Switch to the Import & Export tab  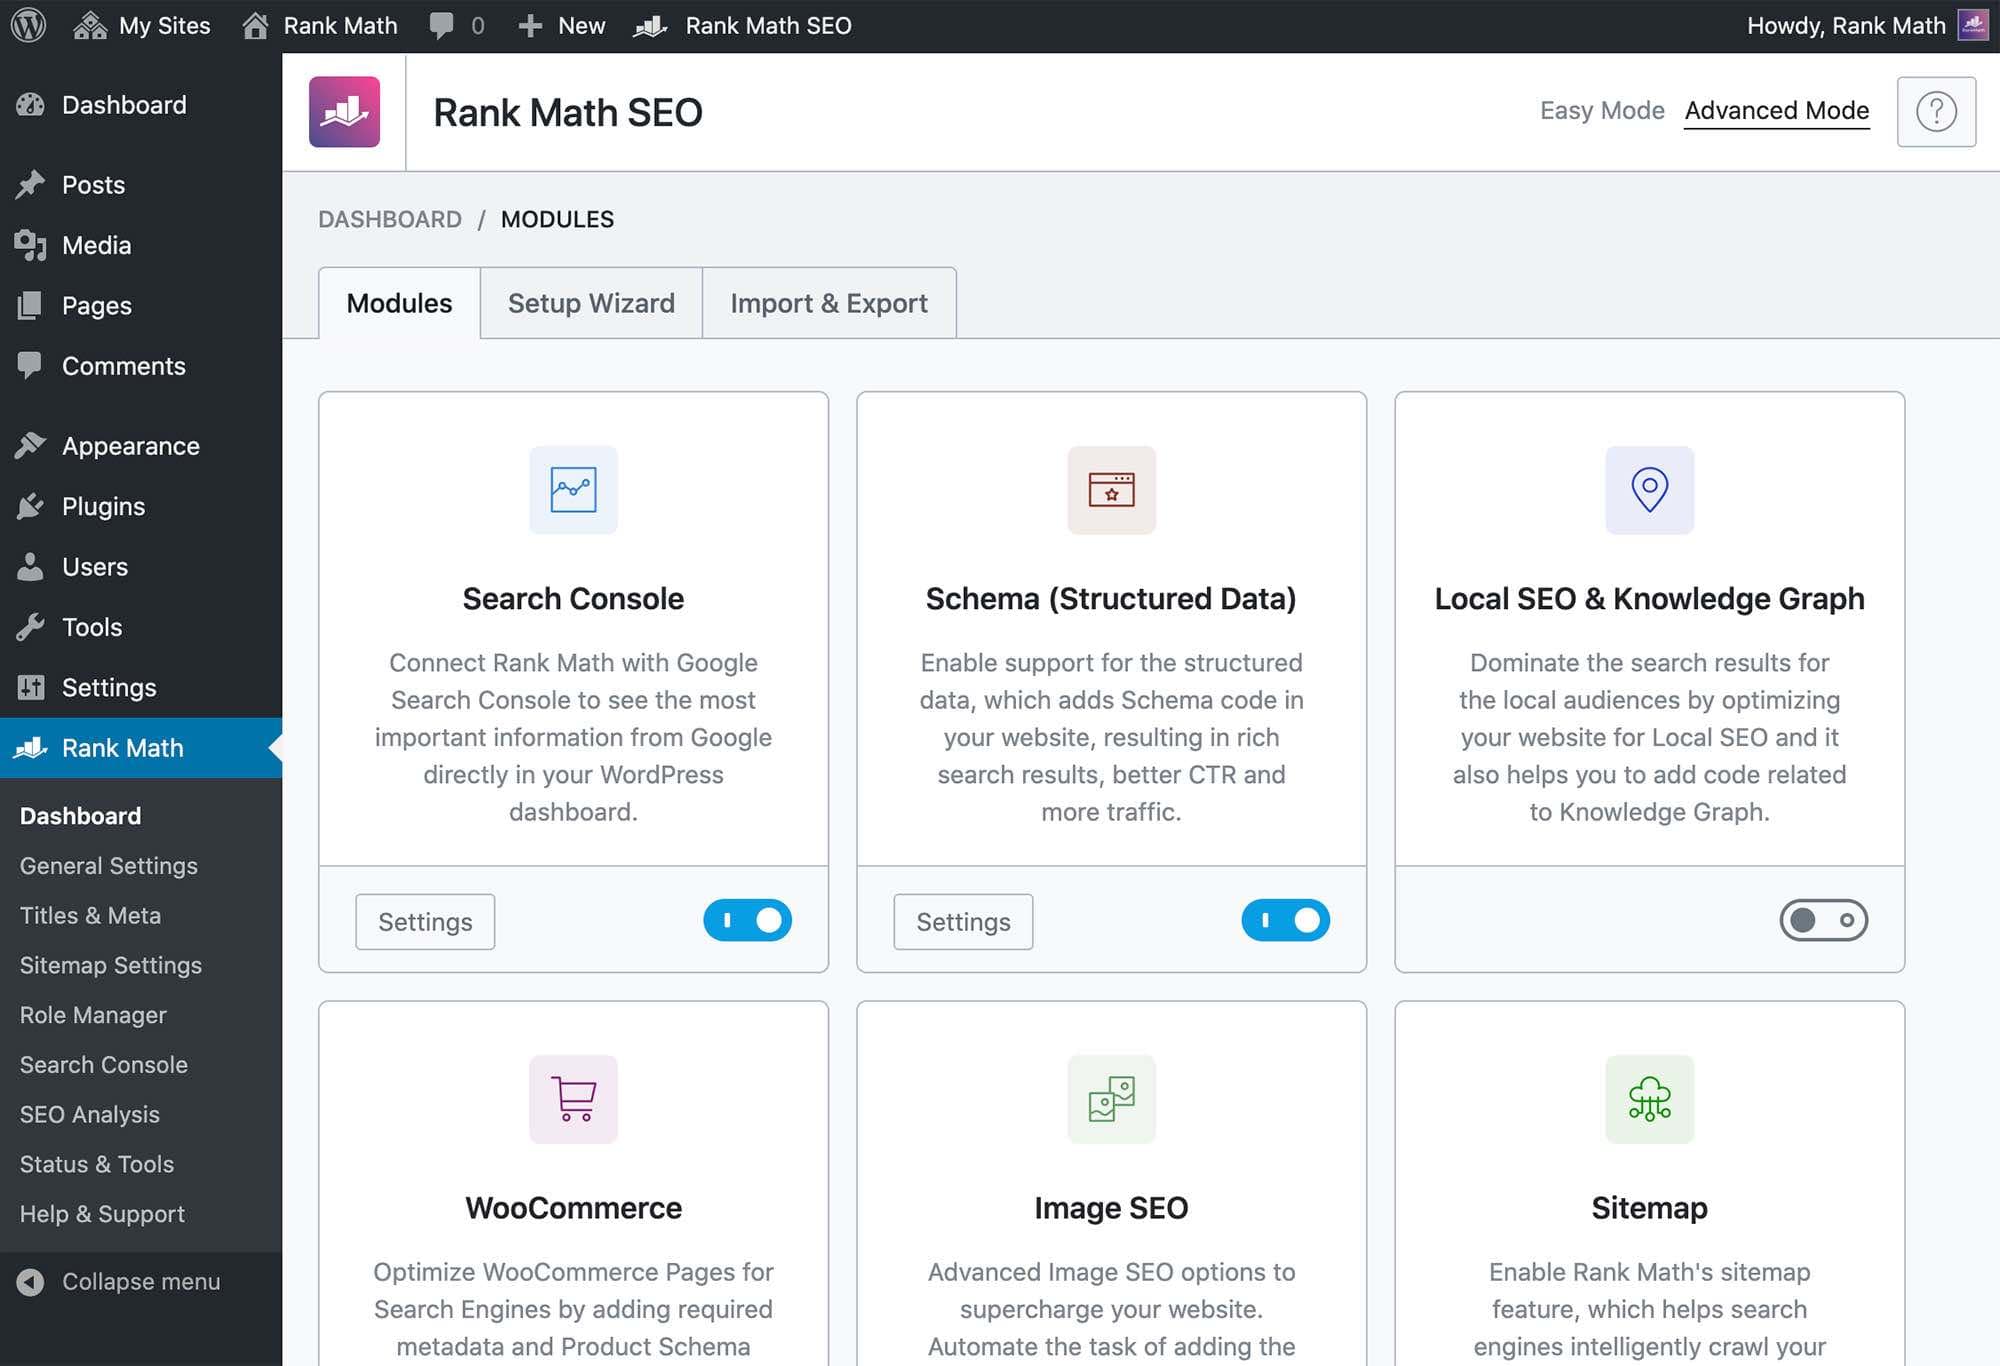coord(828,302)
